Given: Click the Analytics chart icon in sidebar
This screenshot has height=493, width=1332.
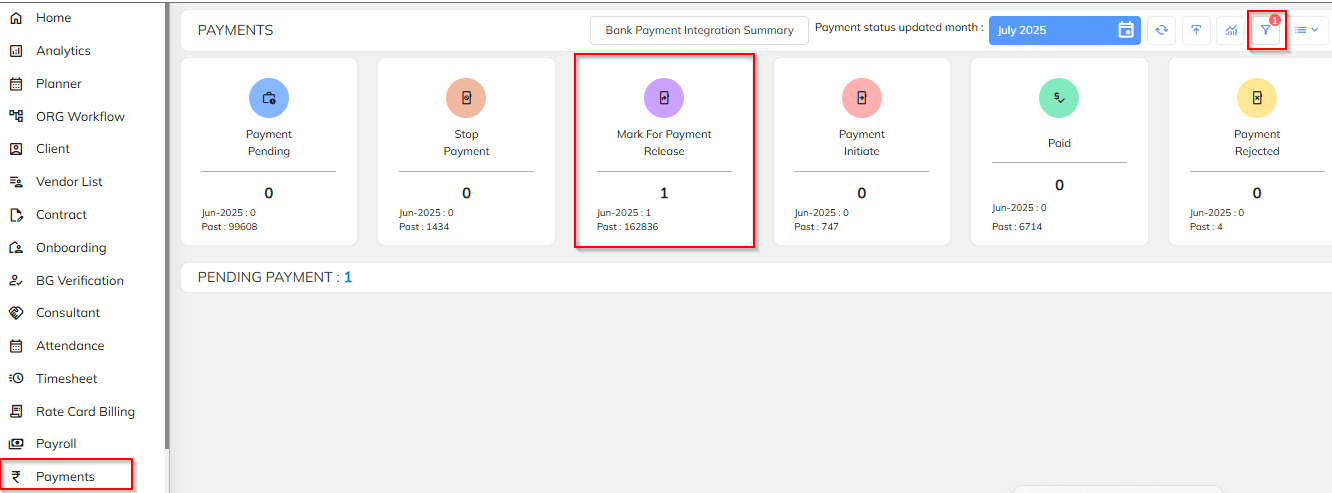Looking at the screenshot, I should (x=16, y=51).
